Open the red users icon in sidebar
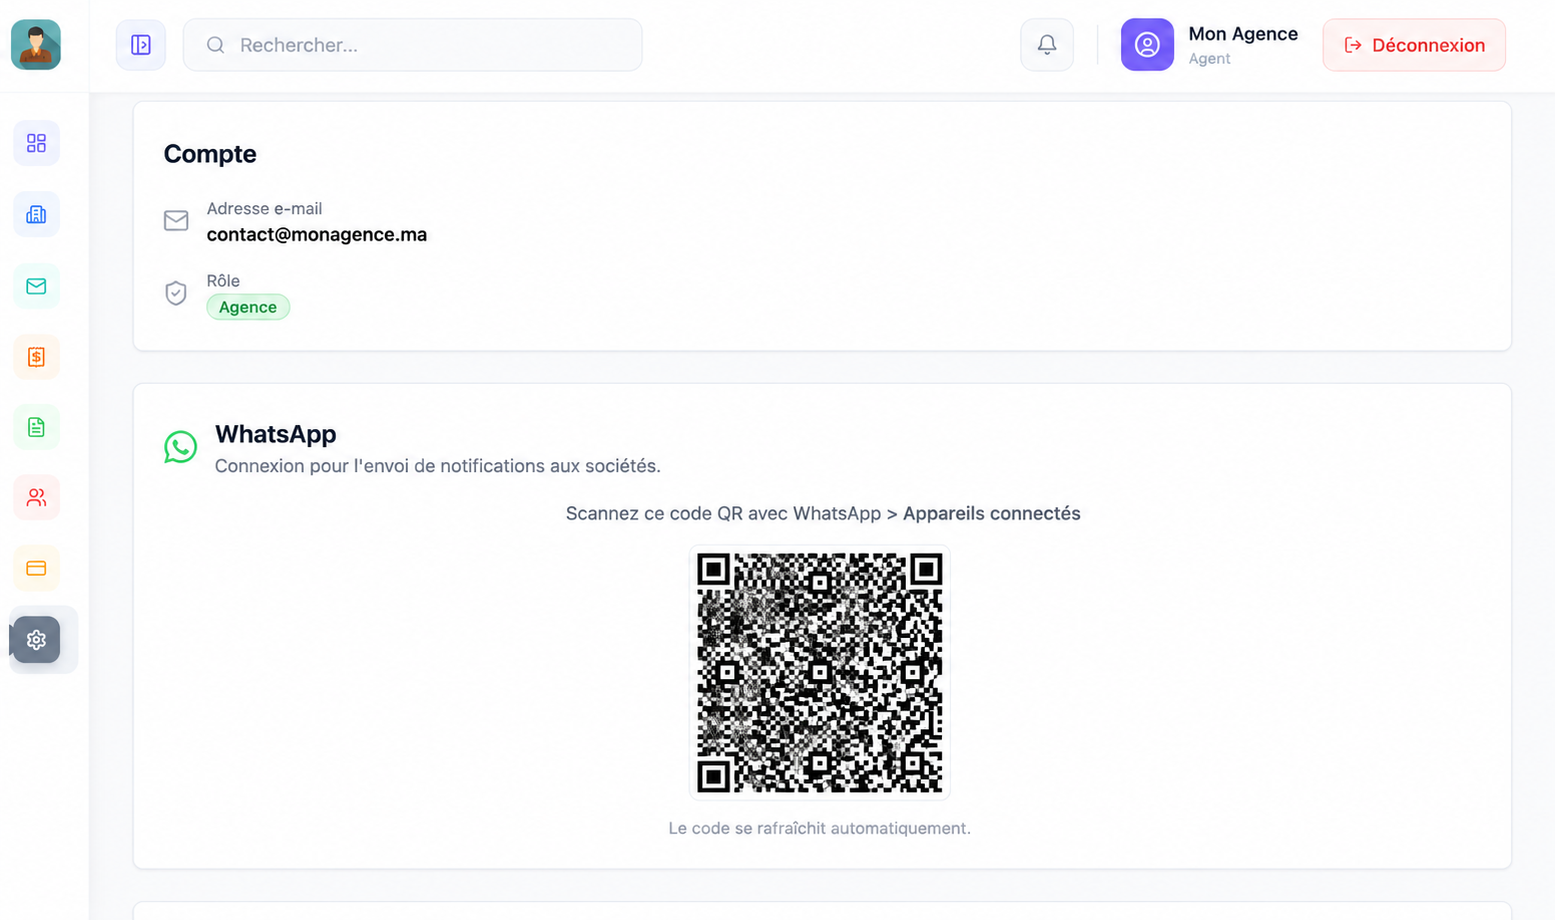1555x920 pixels. [x=36, y=497]
